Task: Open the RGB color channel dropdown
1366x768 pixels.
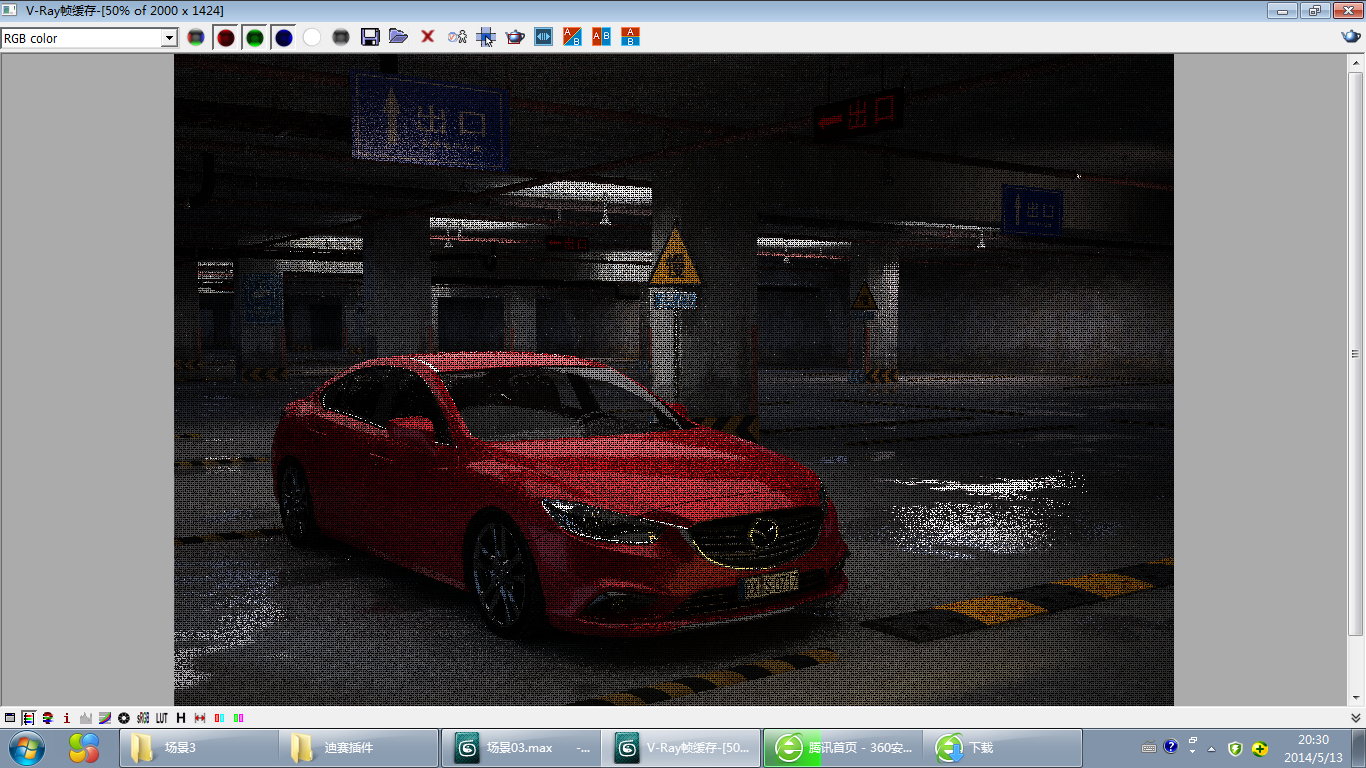Action: point(169,38)
